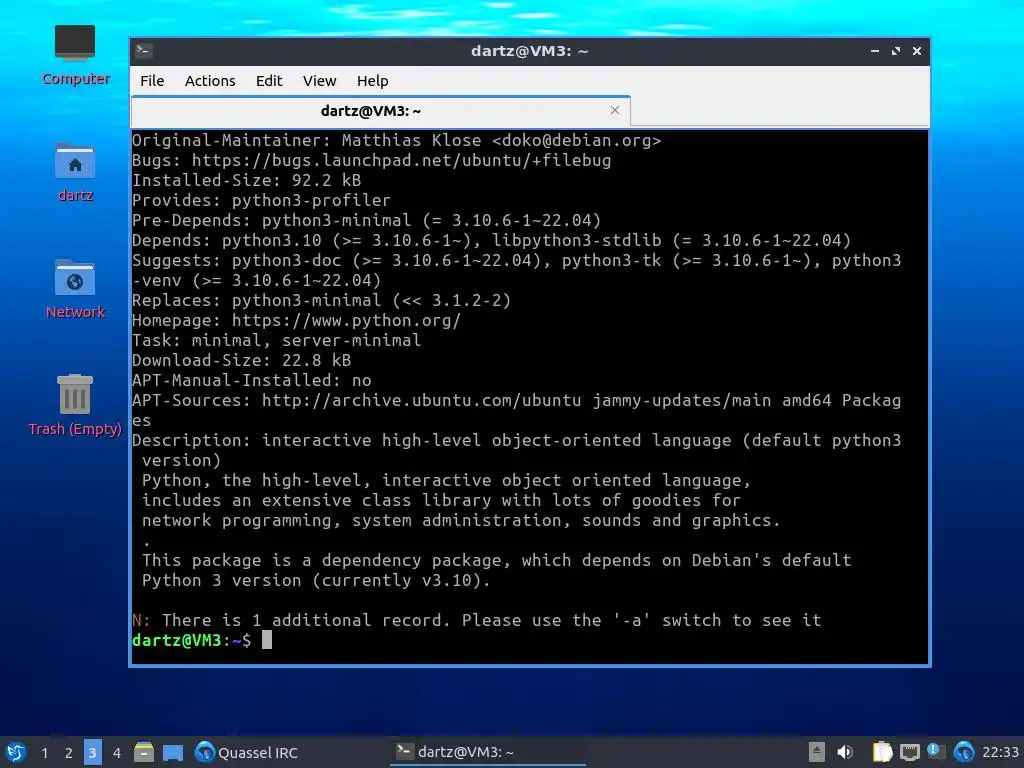The width and height of the screenshot is (1024, 768).
Task: Click the https://www.python.org/ homepage URL
Action: tap(346, 321)
